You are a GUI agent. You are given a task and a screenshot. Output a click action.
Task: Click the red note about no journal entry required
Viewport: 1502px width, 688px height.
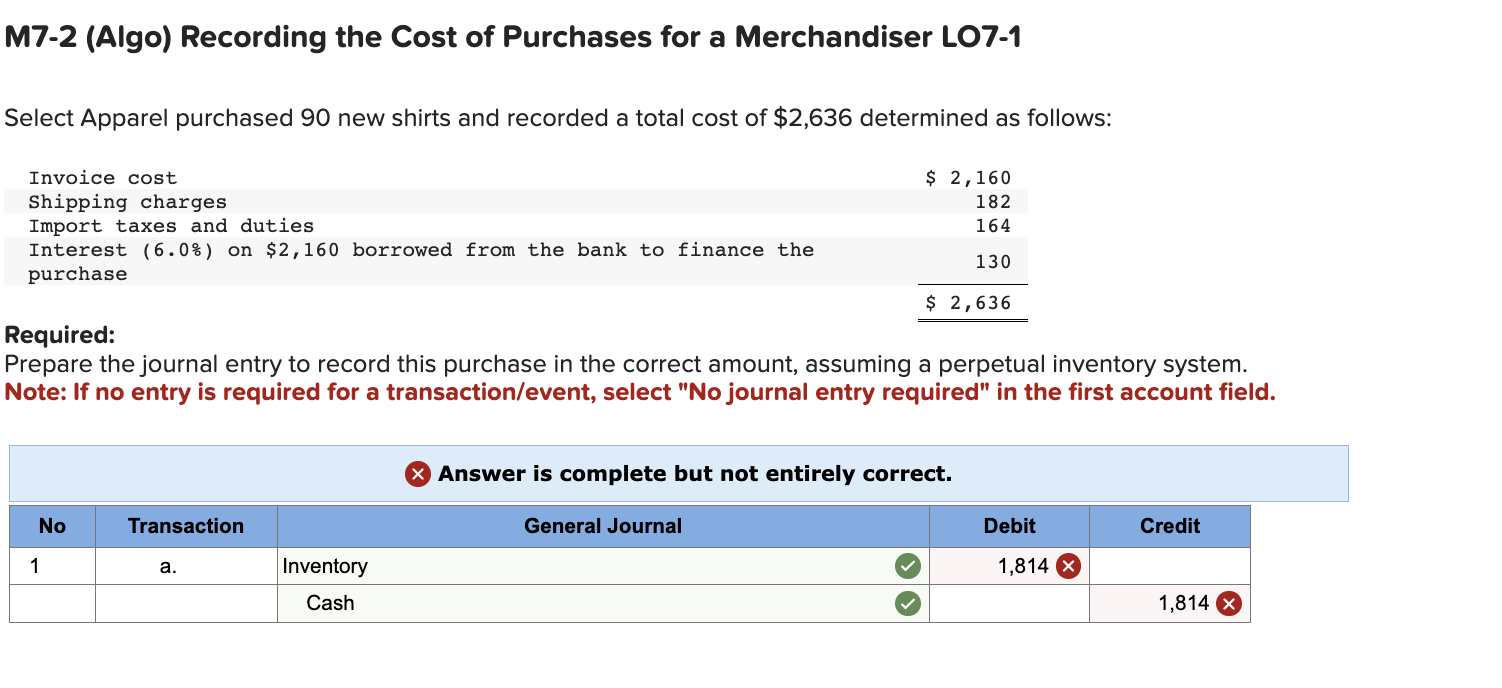pos(640,392)
